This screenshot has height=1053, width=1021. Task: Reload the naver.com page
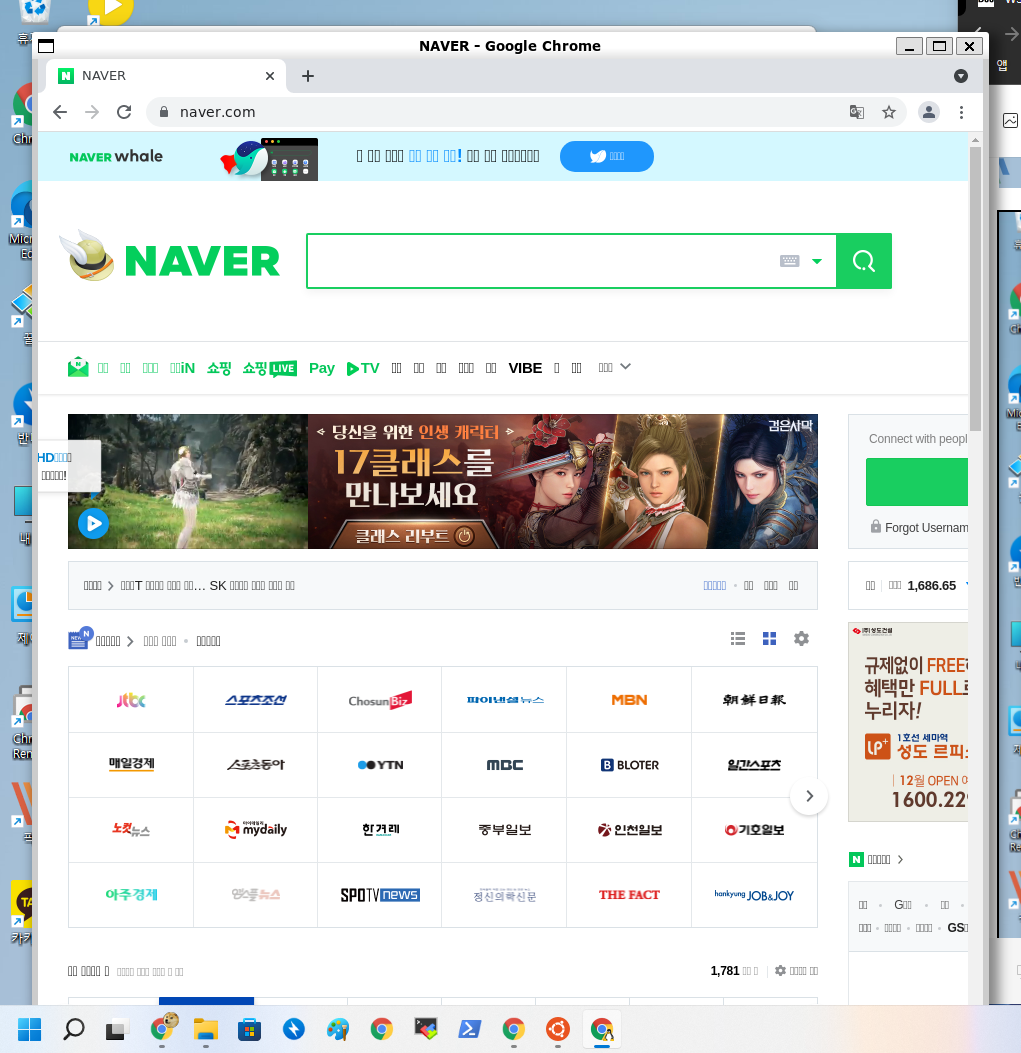[x=124, y=112]
